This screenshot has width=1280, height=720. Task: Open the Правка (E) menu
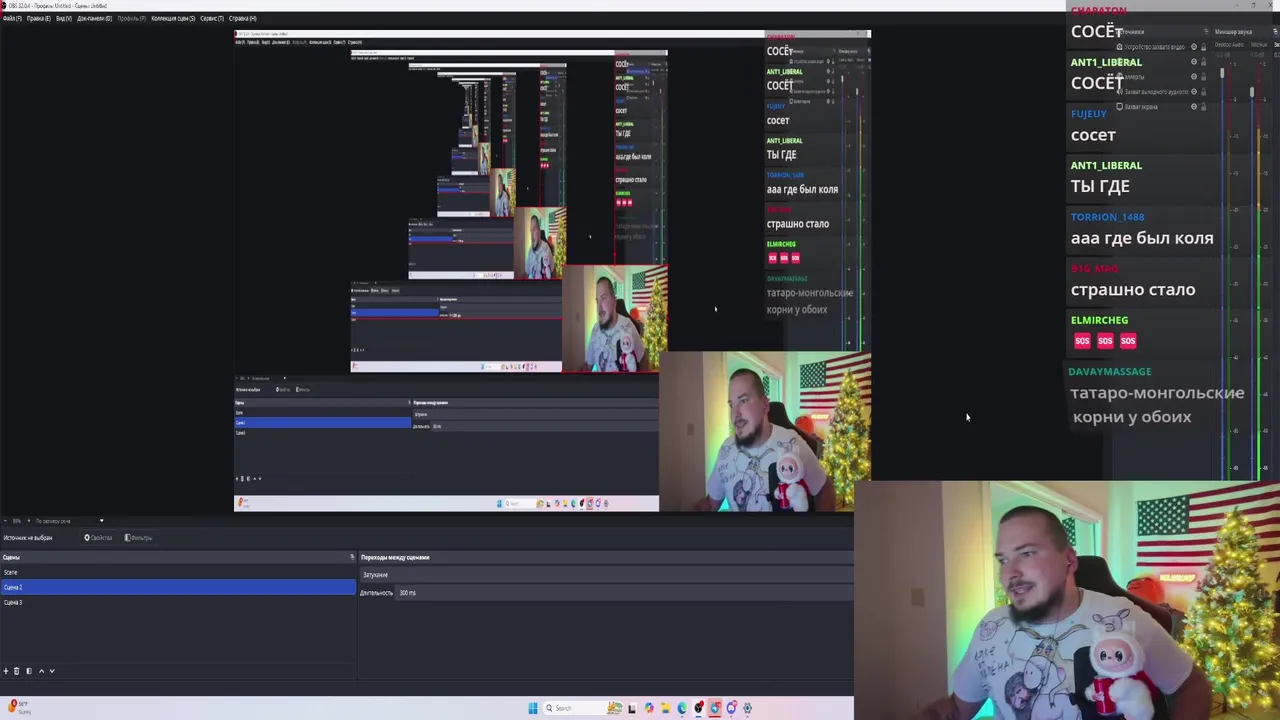39,18
